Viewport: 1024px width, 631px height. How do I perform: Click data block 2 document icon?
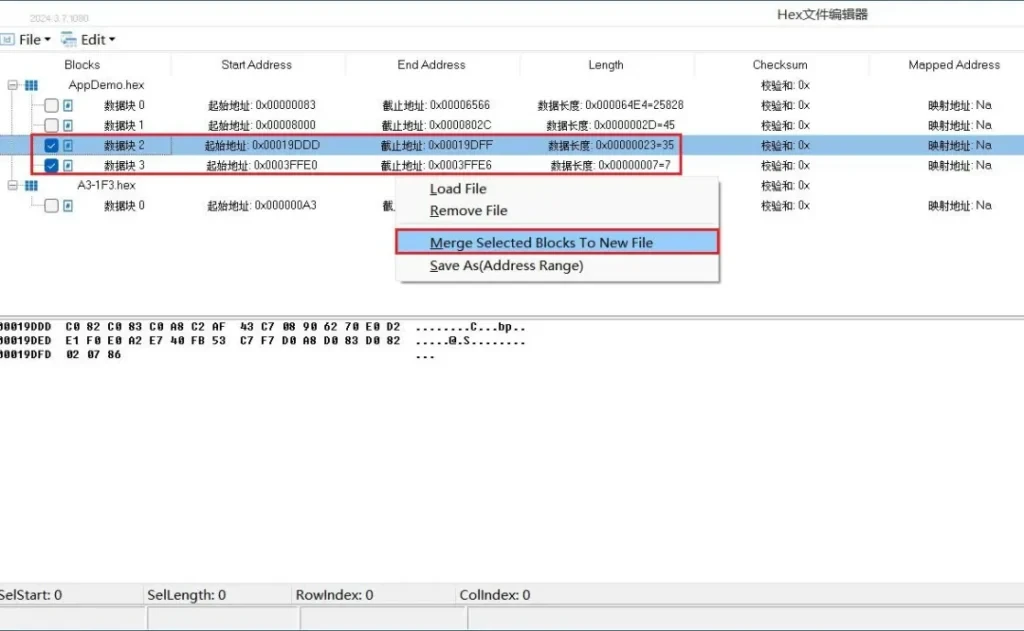[69, 146]
